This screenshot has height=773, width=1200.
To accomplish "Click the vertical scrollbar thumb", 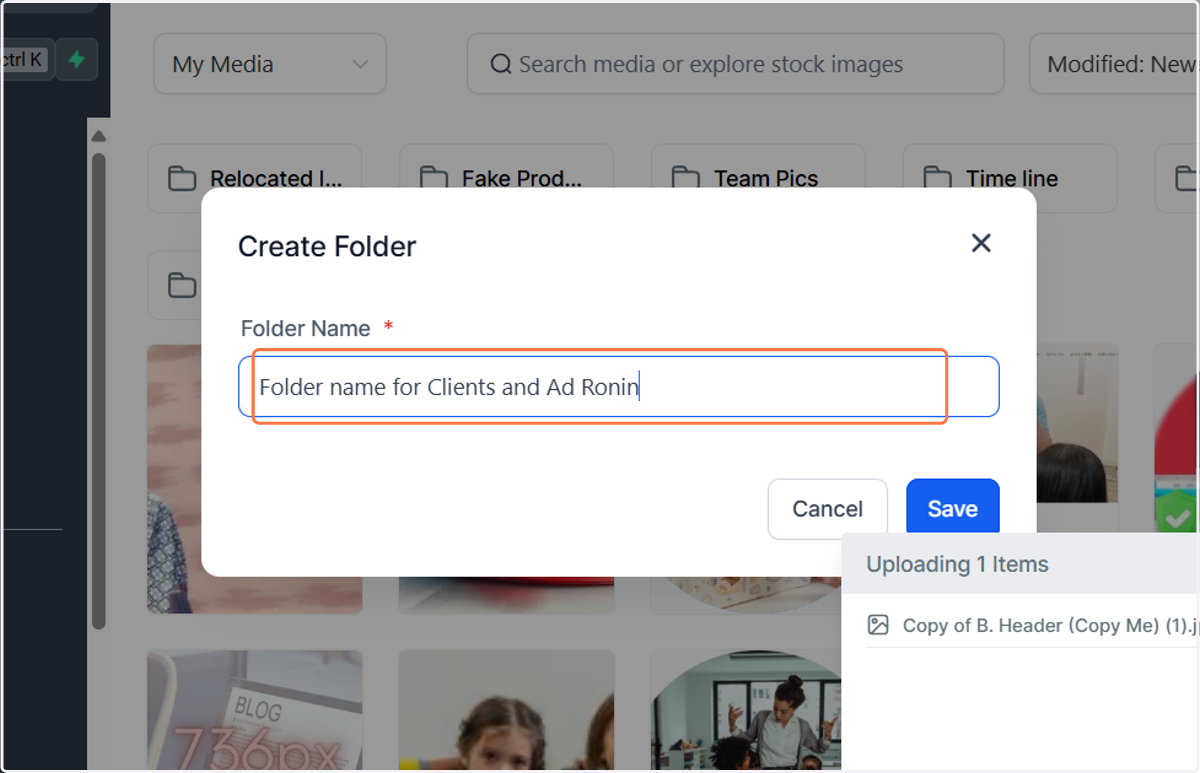I will click(x=98, y=390).
